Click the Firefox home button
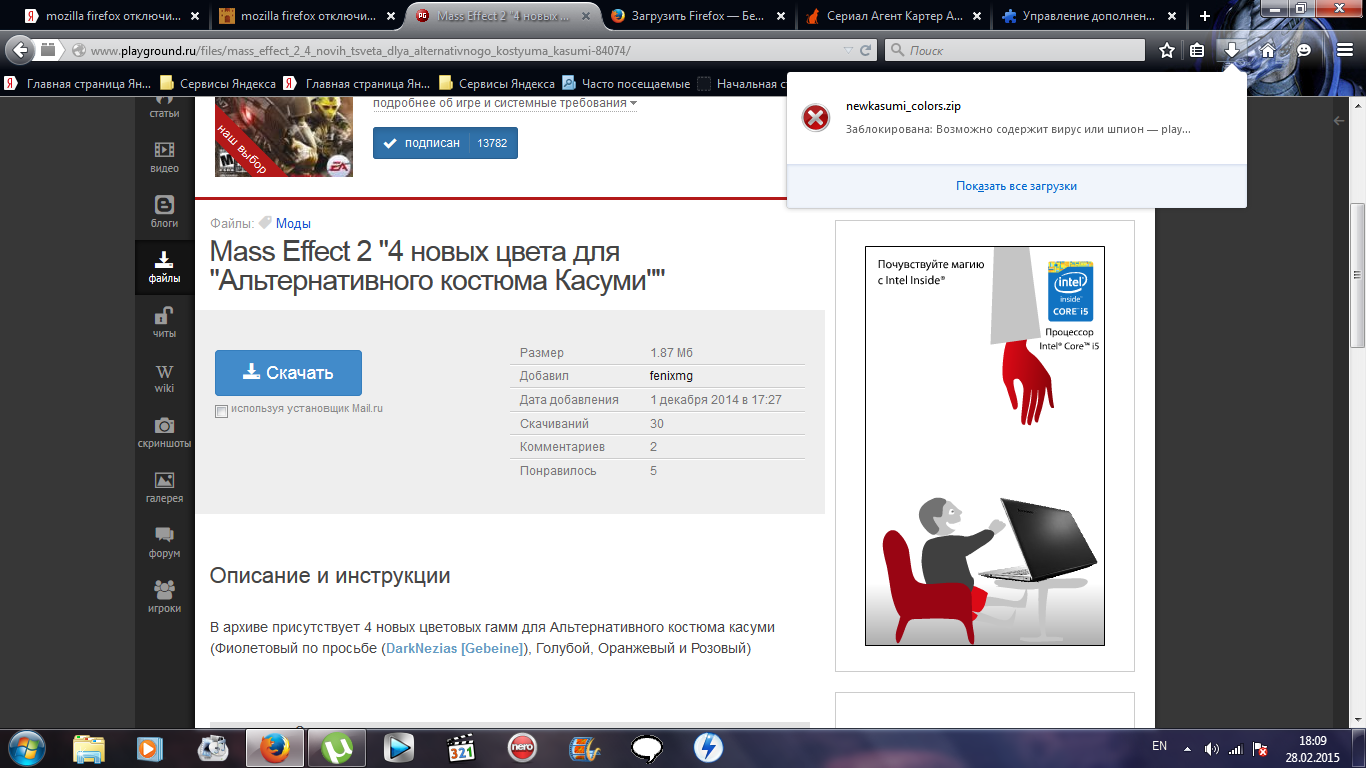This screenshot has height=768, width=1368. tap(1267, 50)
